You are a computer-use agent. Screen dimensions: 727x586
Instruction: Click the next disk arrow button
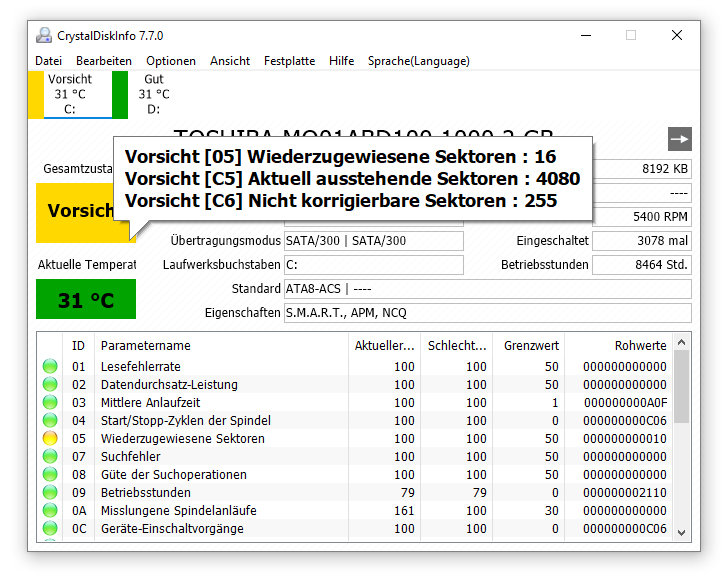[x=680, y=139]
